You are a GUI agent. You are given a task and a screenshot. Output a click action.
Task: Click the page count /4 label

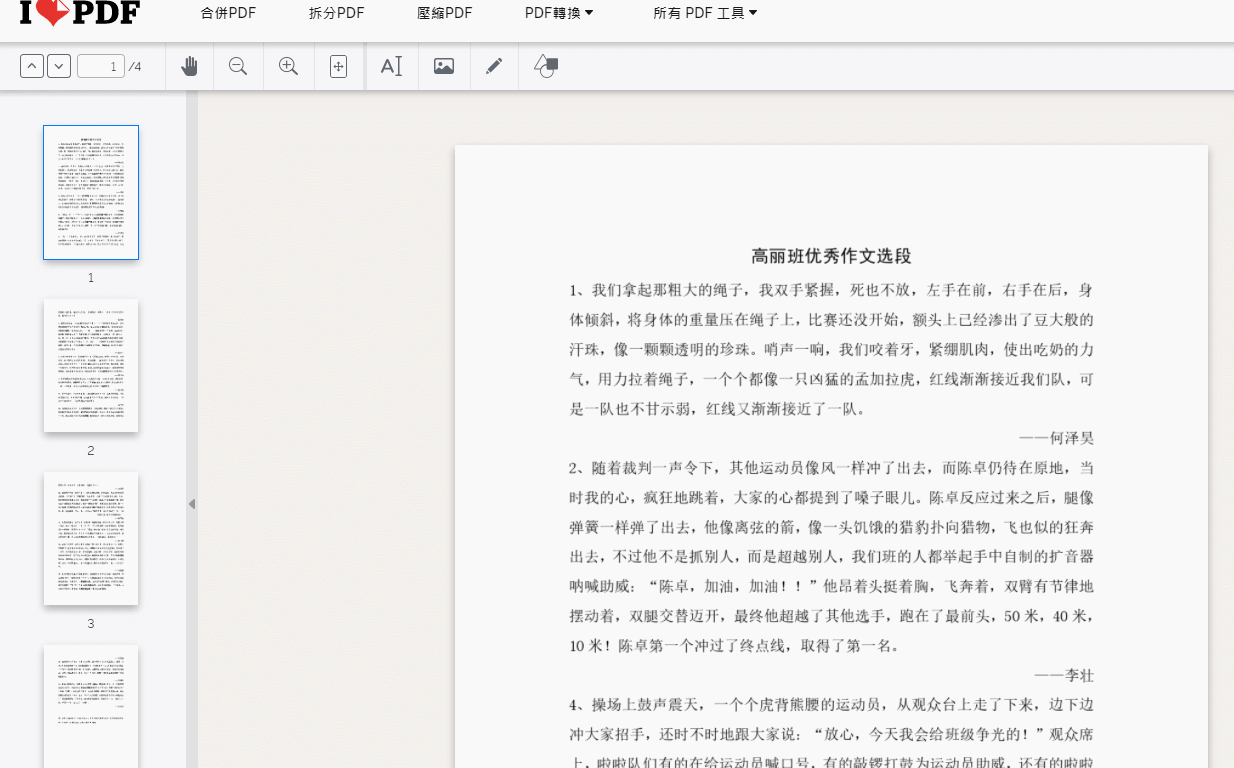click(x=135, y=67)
